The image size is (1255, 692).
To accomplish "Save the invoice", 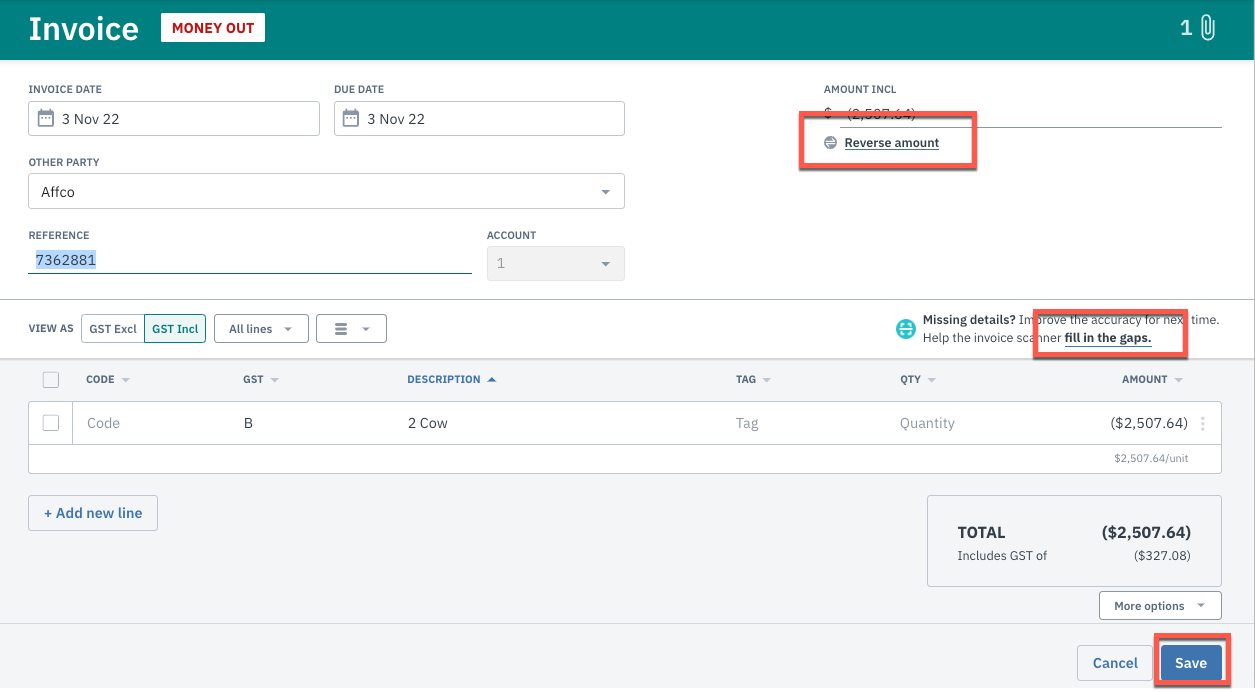I will coord(1190,662).
